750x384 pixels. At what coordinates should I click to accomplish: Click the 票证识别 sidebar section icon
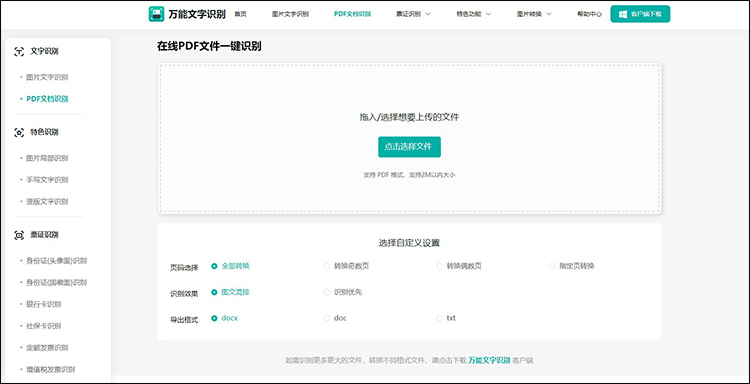pos(19,235)
